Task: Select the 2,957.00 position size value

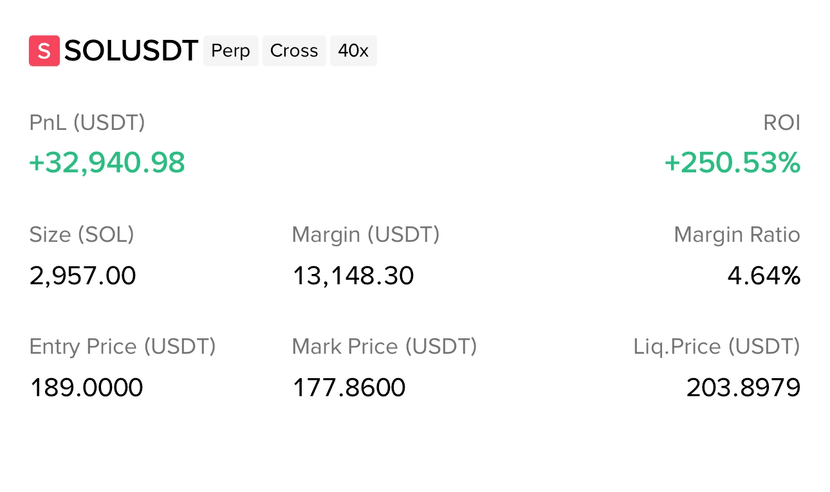Action: [x=83, y=275]
